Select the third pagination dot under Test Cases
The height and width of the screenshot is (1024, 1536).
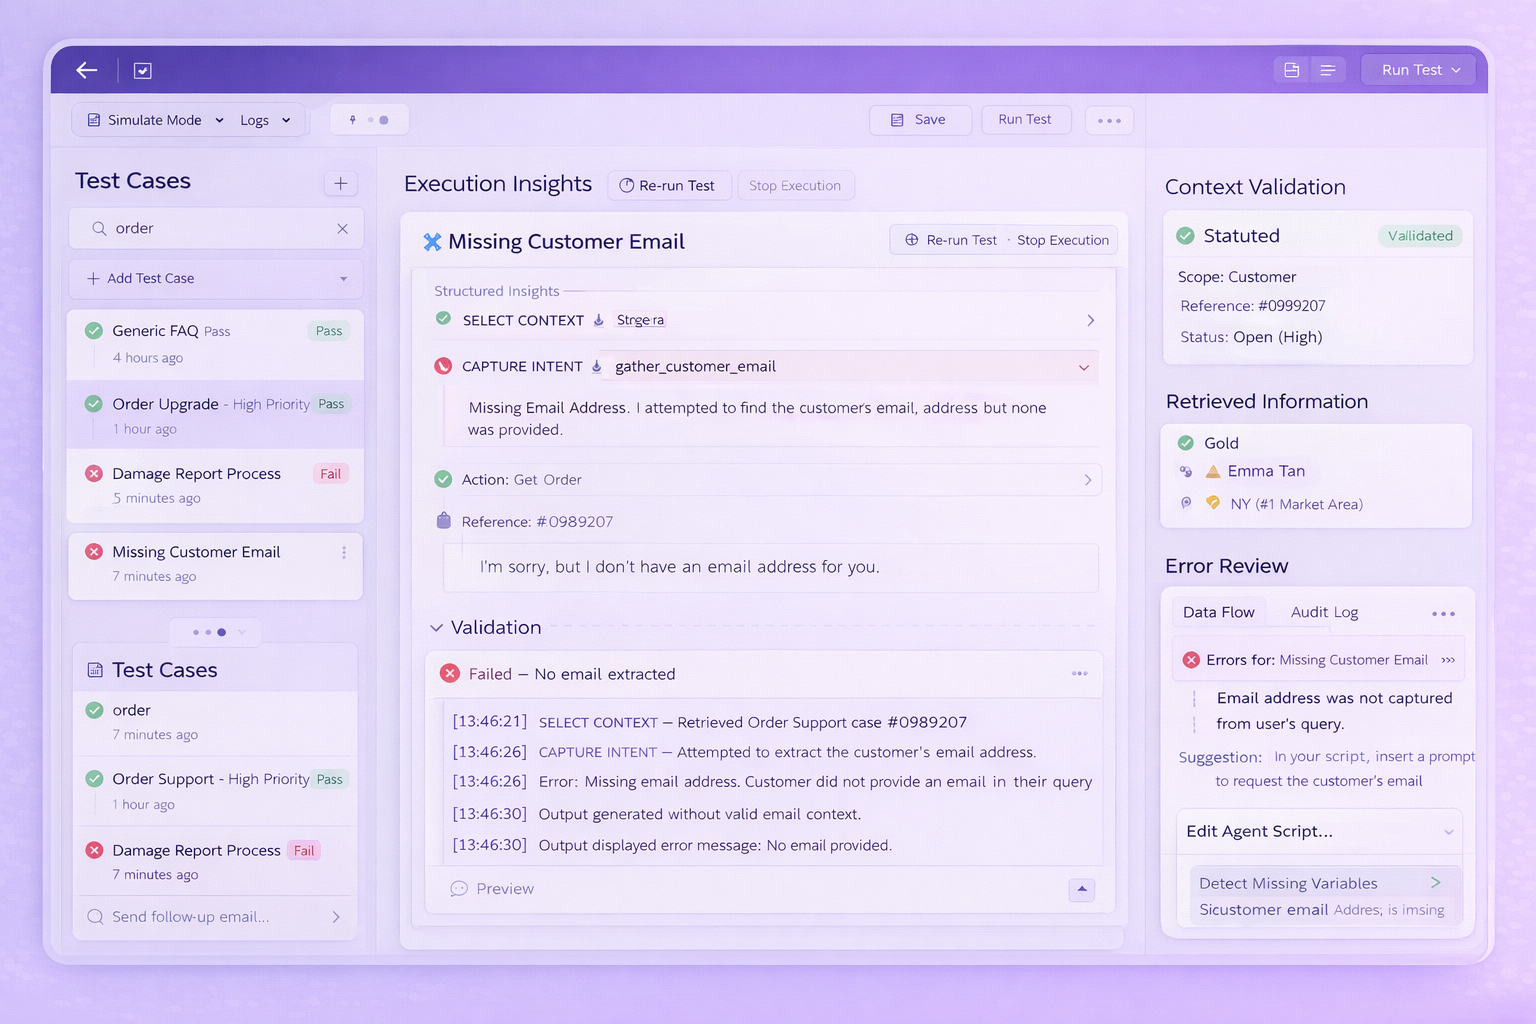click(223, 632)
